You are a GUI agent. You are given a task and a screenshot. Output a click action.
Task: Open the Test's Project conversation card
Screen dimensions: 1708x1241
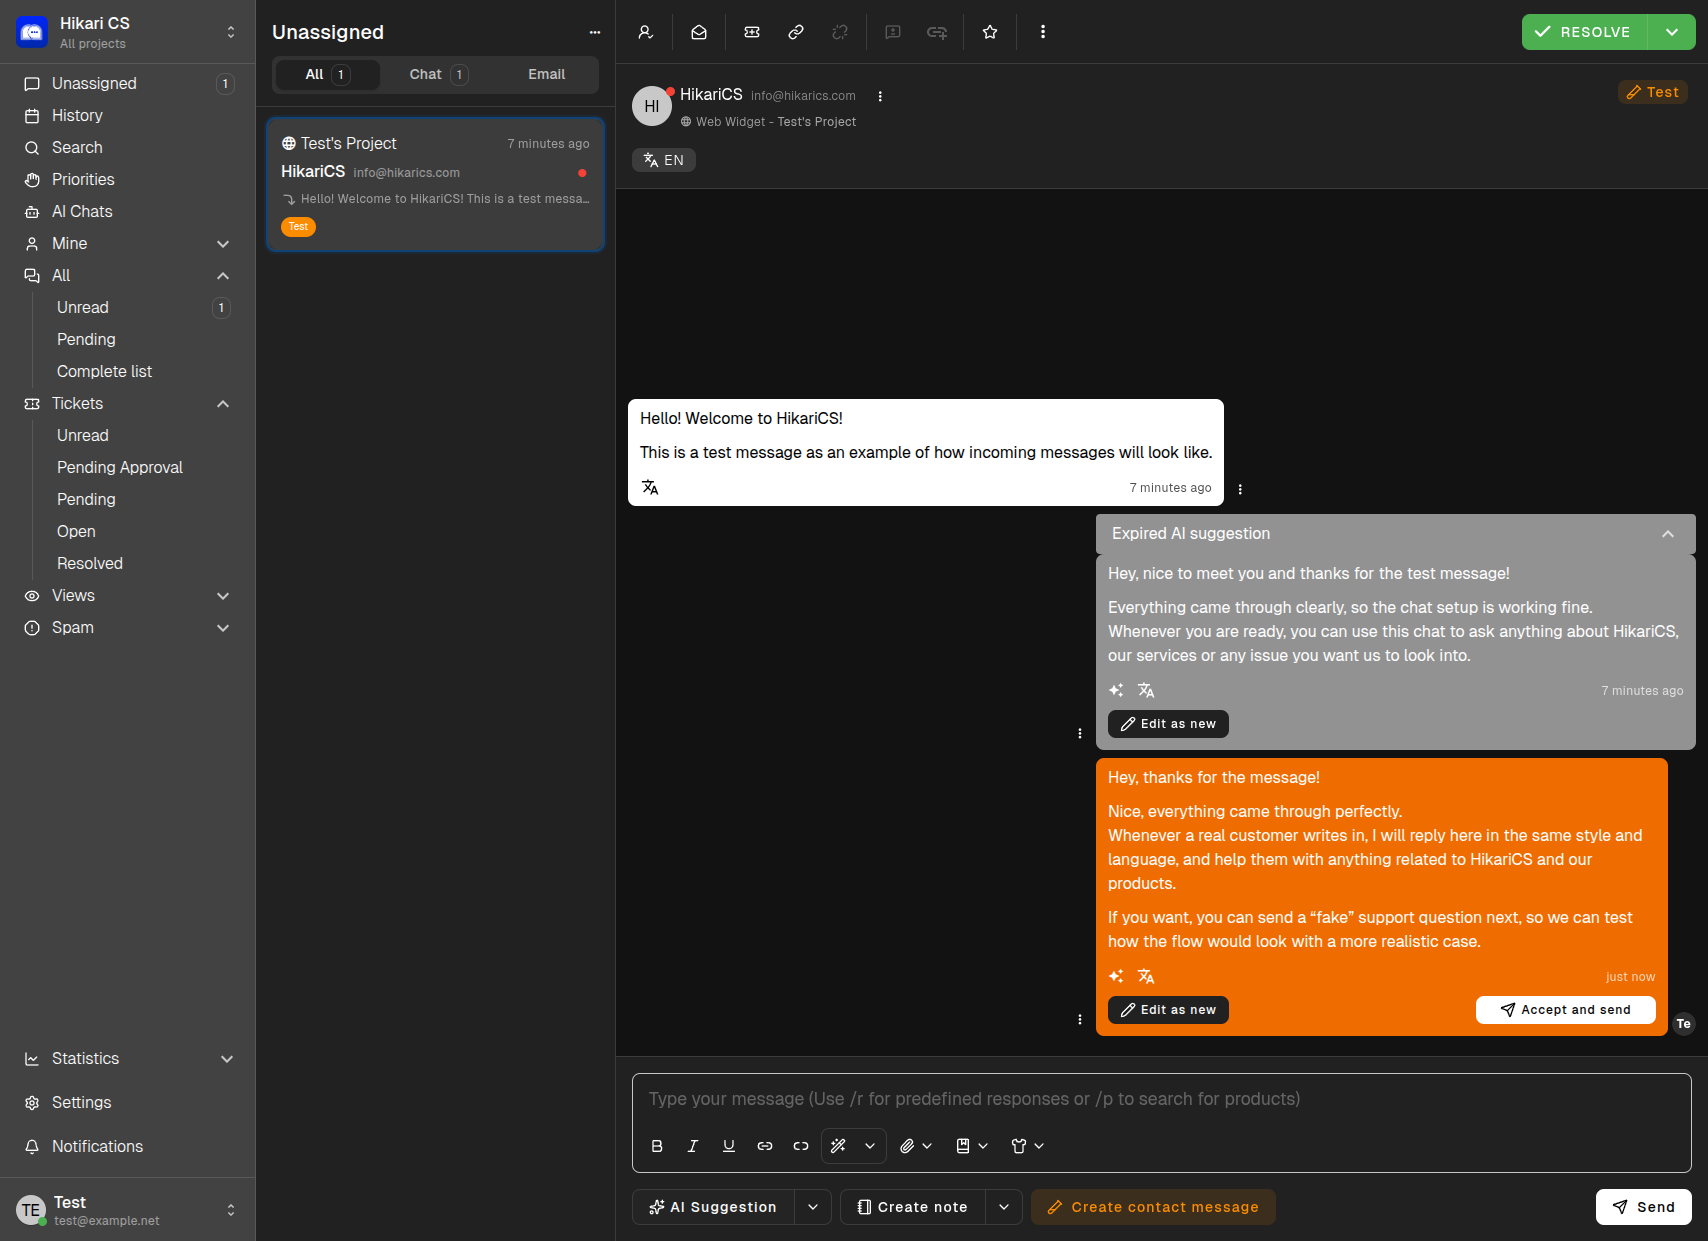coord(435,184)
